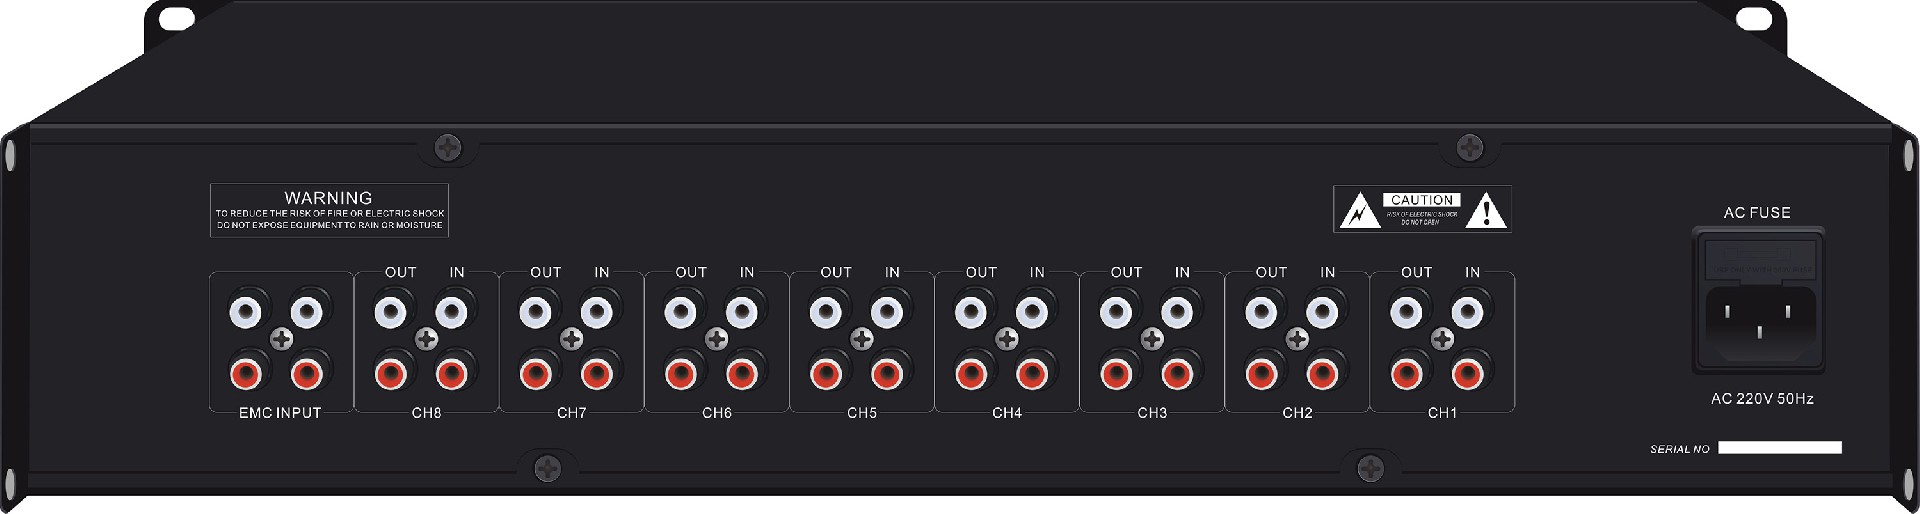Click the CH4 center screw
This screenshot has width=1920, height=514.
point(1006,340)
